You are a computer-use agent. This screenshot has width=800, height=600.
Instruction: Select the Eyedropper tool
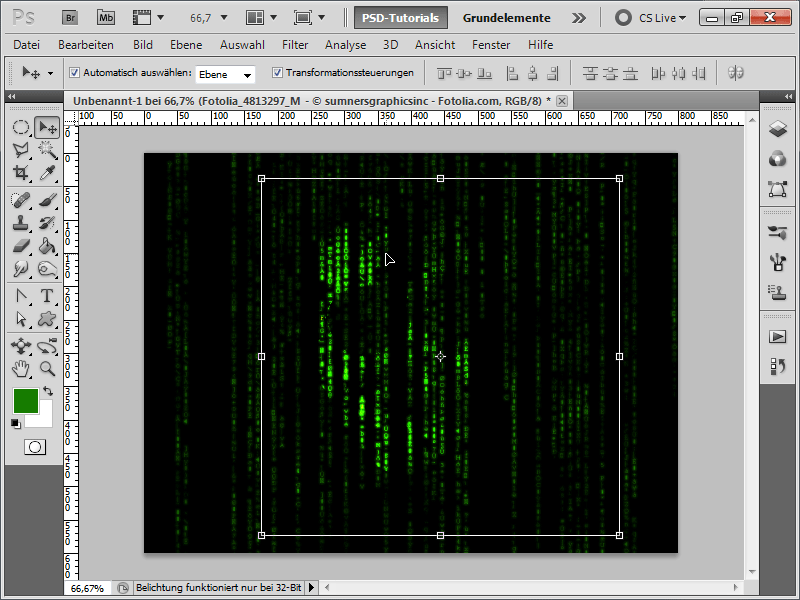pyautogui.click(x=47, y=172)
